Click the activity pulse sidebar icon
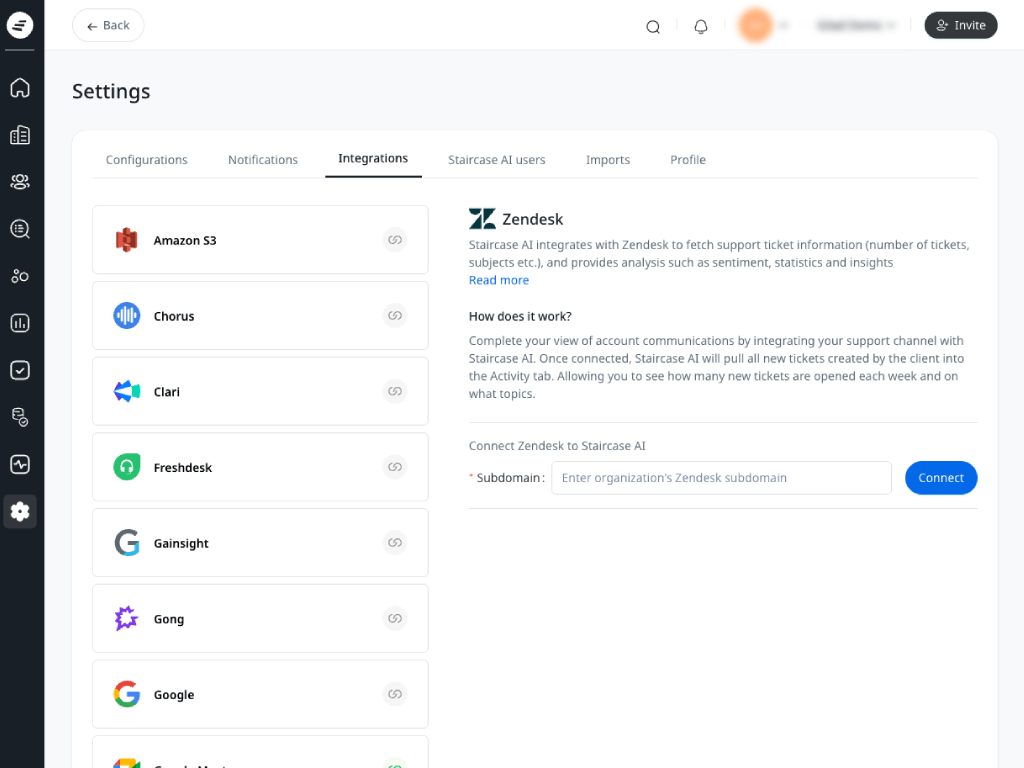This screenshot has width=1024, height=768. coord(20,464)
